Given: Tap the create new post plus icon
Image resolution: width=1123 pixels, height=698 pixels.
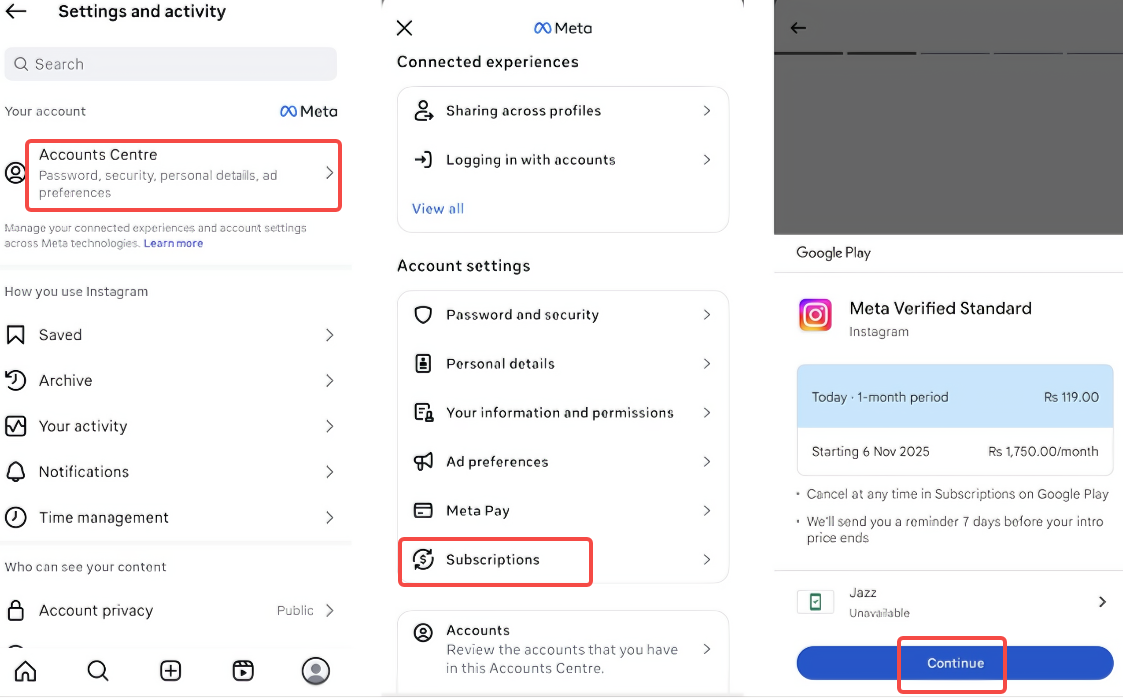Looking at the screenshot, I should click(x=171, y=671).
